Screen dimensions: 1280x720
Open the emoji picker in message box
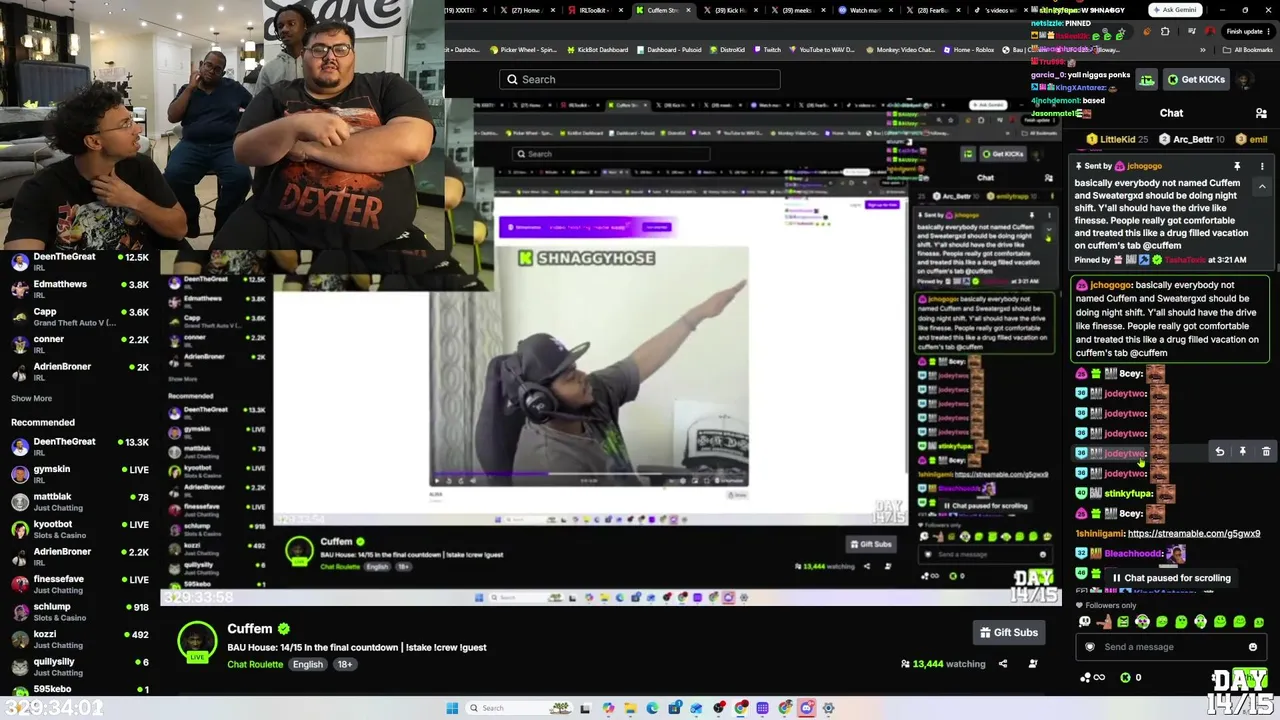1252,647
